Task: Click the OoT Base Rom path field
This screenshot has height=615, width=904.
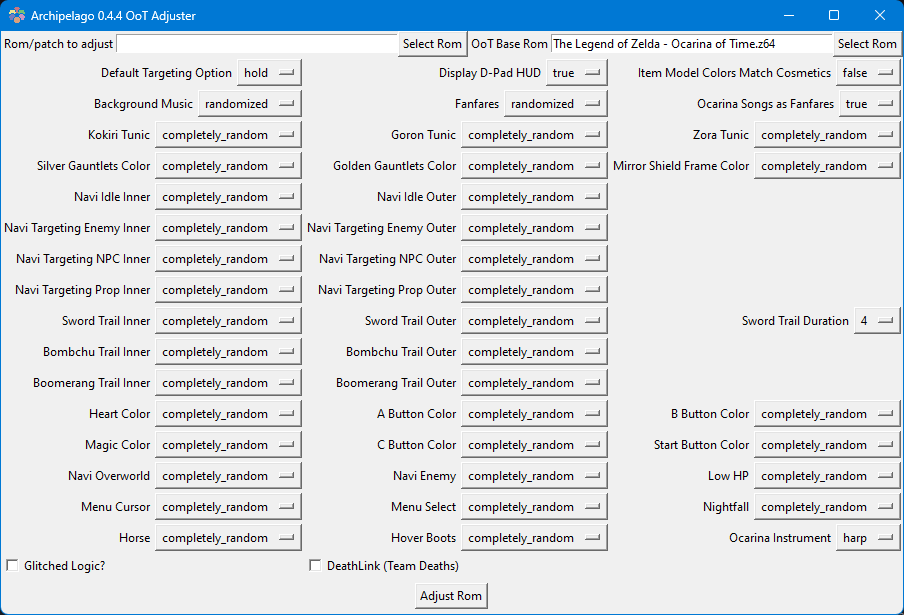Action: 691,44
